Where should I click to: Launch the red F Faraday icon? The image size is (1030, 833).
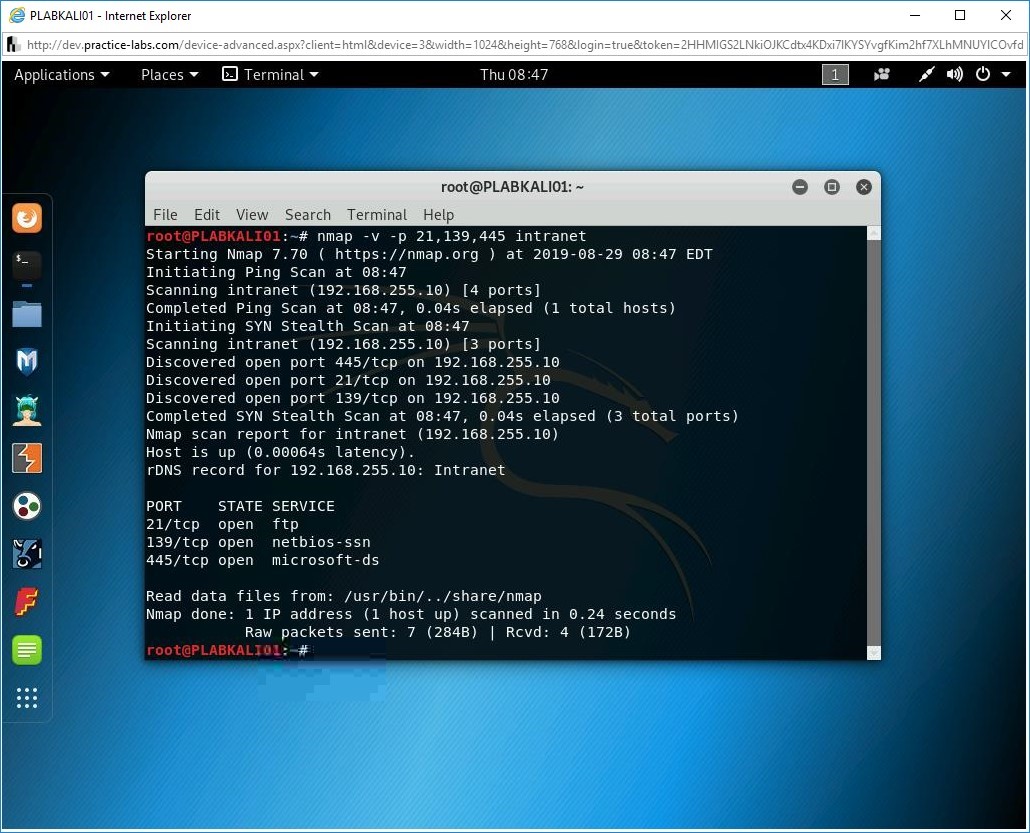click(x=27, y=602)
